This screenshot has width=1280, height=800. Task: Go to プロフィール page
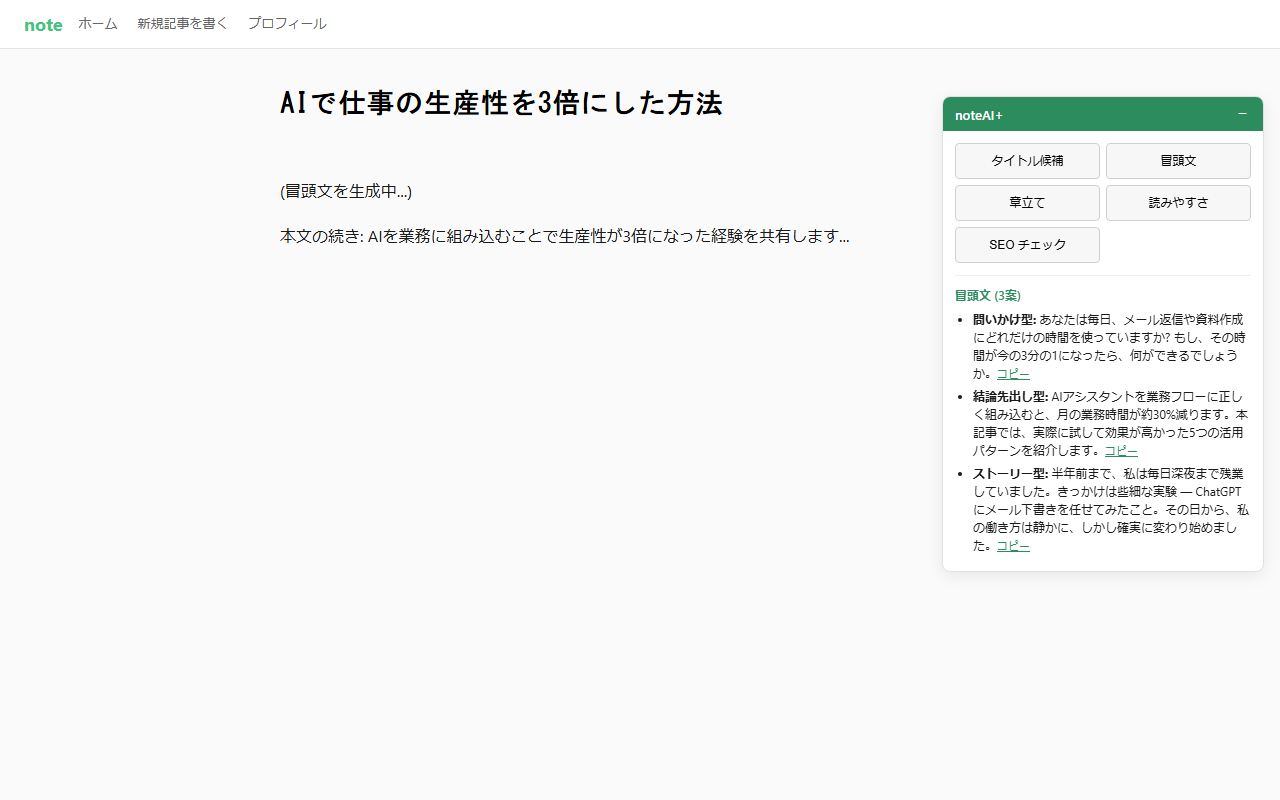pyautogui.click(x=287, y=24)
